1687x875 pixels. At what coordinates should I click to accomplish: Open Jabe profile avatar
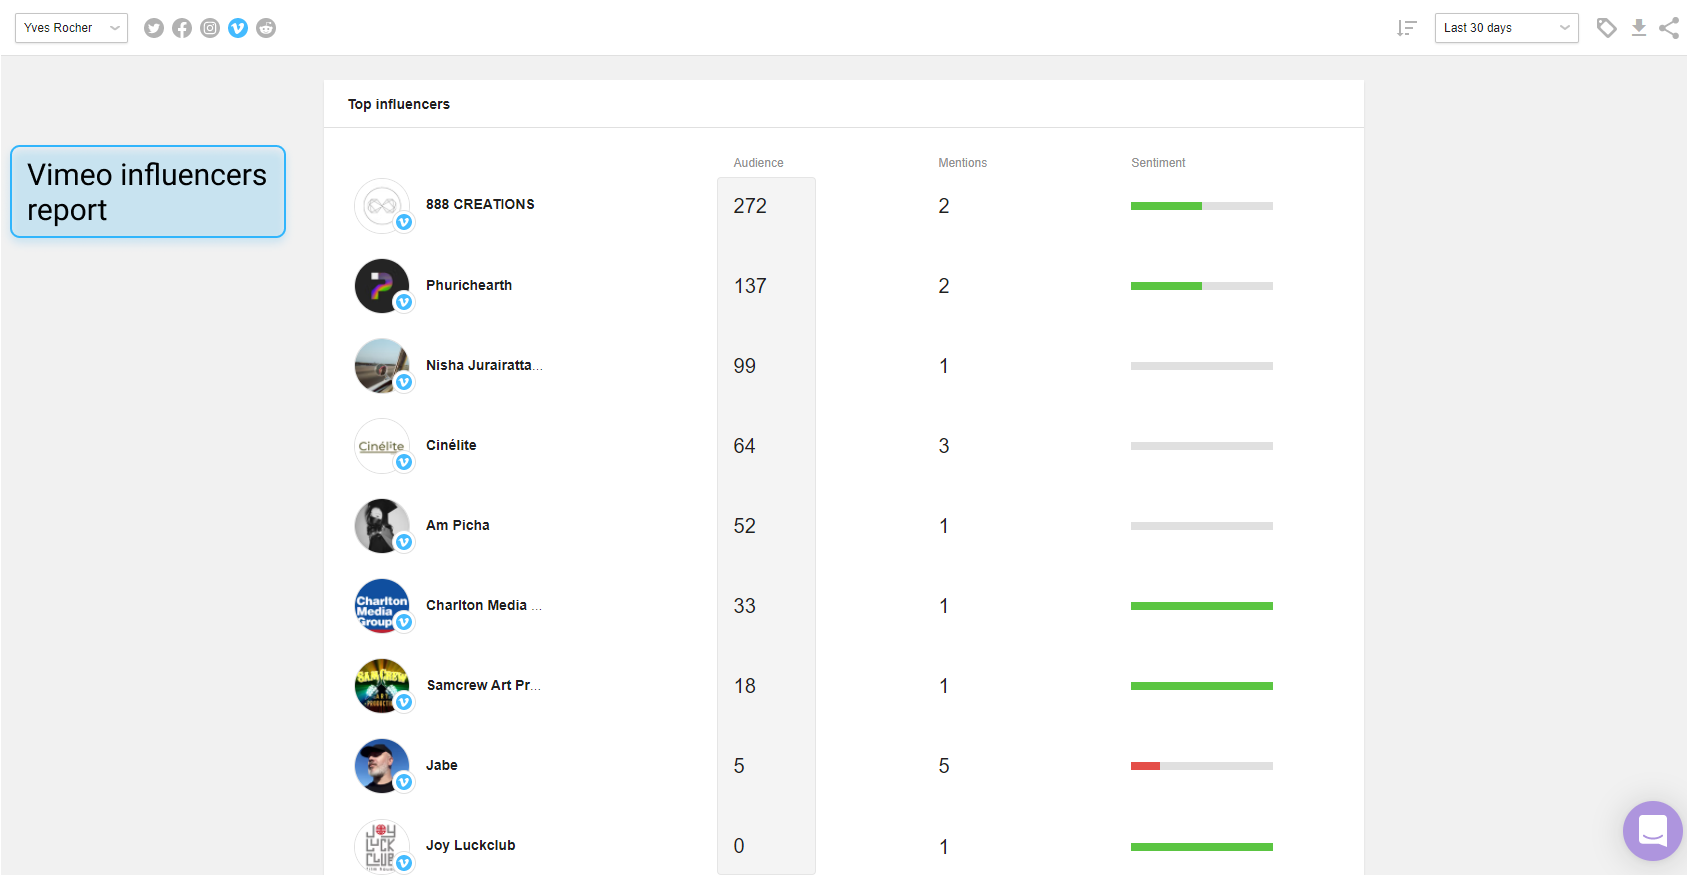[x=382, y=766]
